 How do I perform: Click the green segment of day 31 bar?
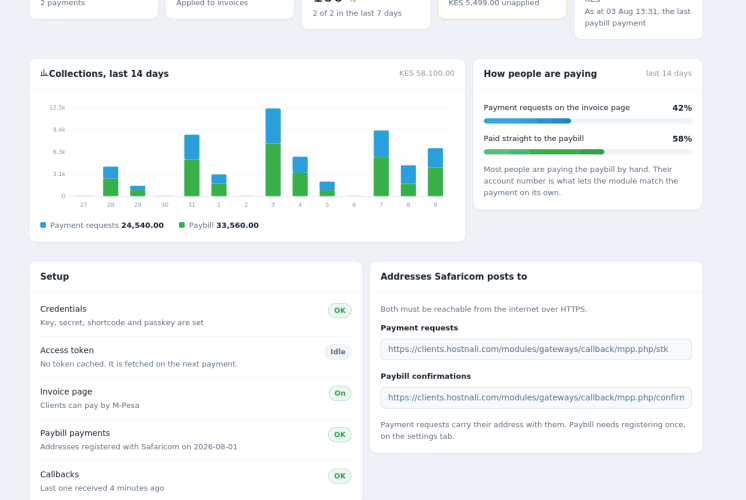click(192, 178)
